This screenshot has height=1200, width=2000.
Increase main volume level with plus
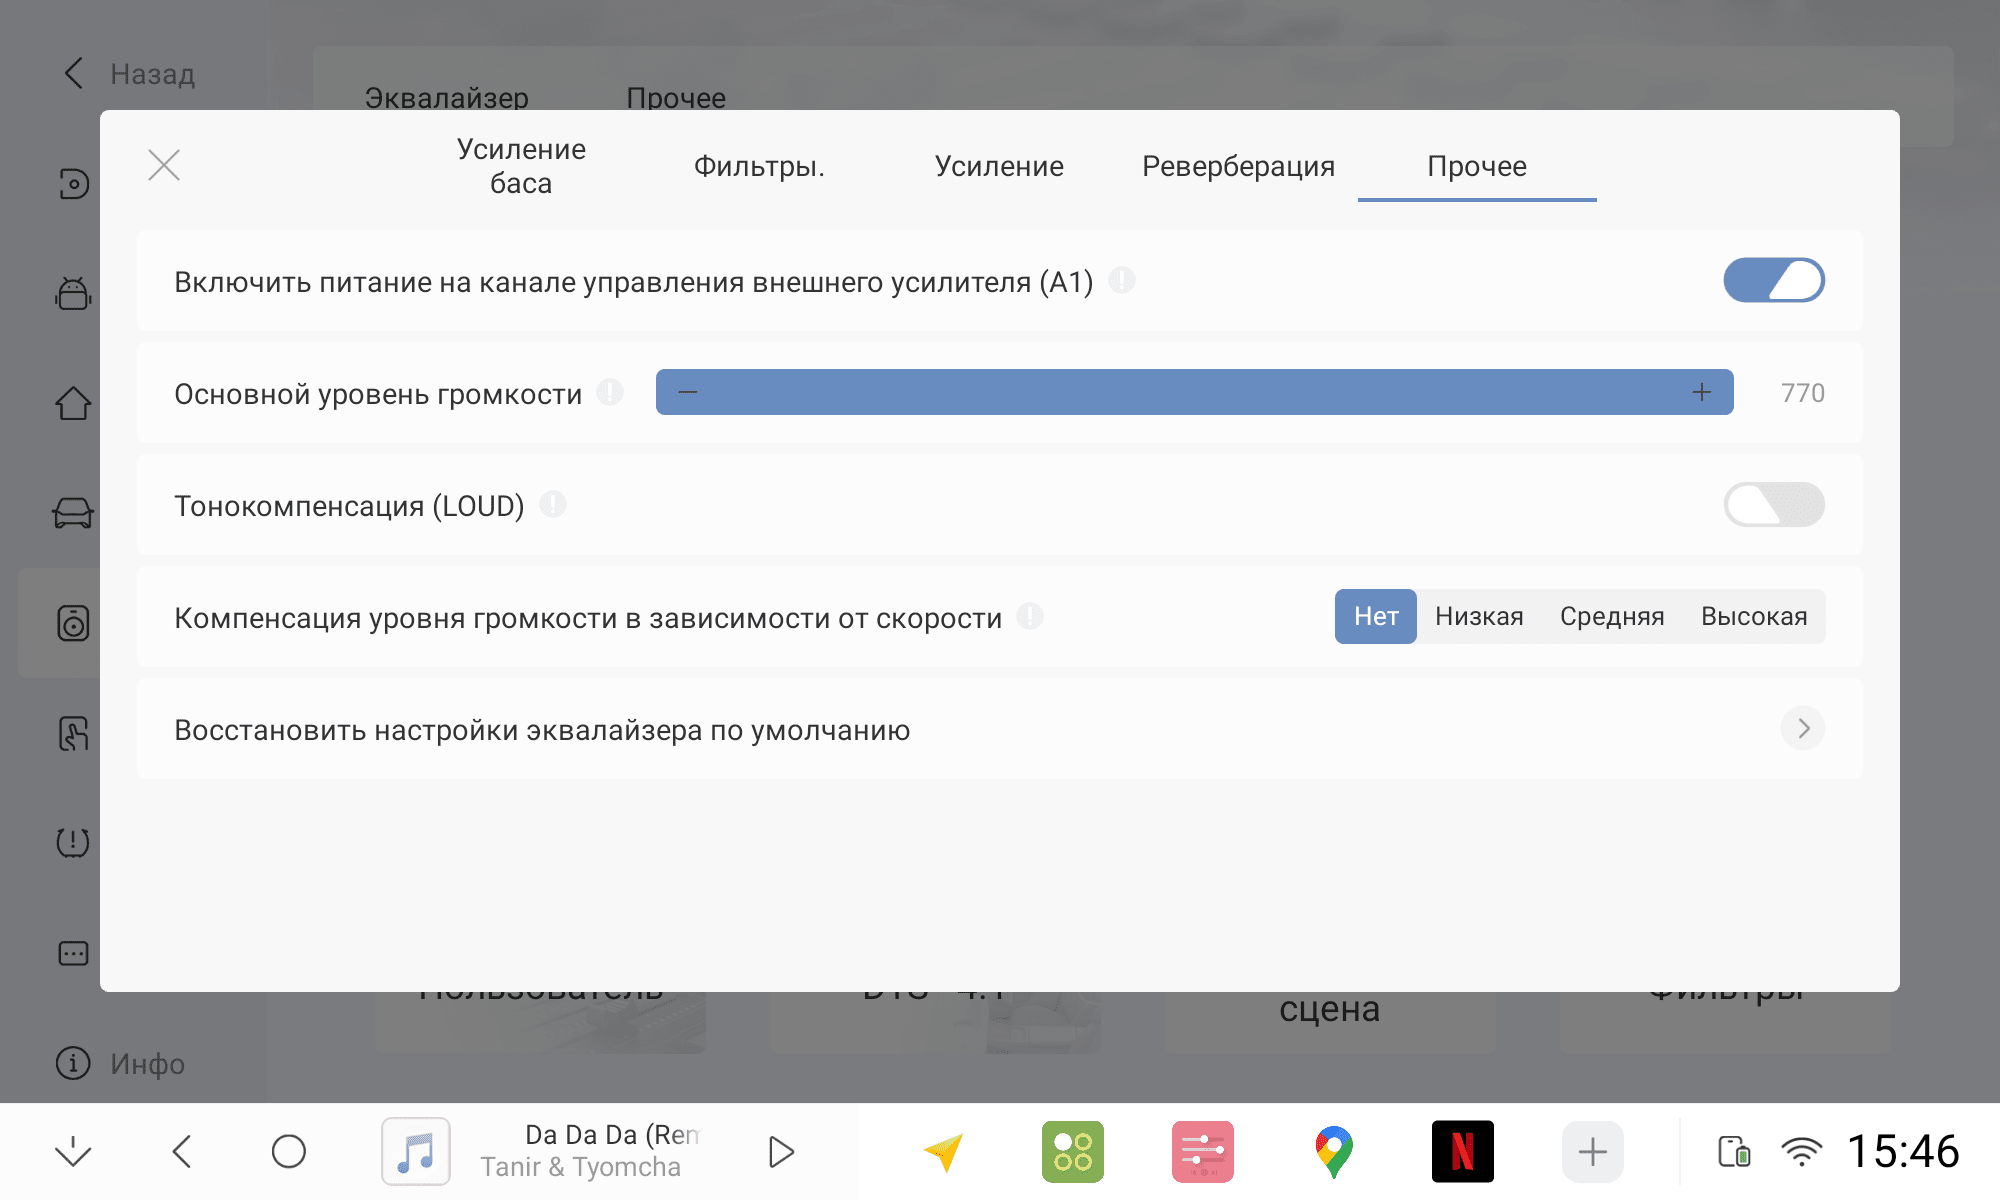[x=1702, y=392]
